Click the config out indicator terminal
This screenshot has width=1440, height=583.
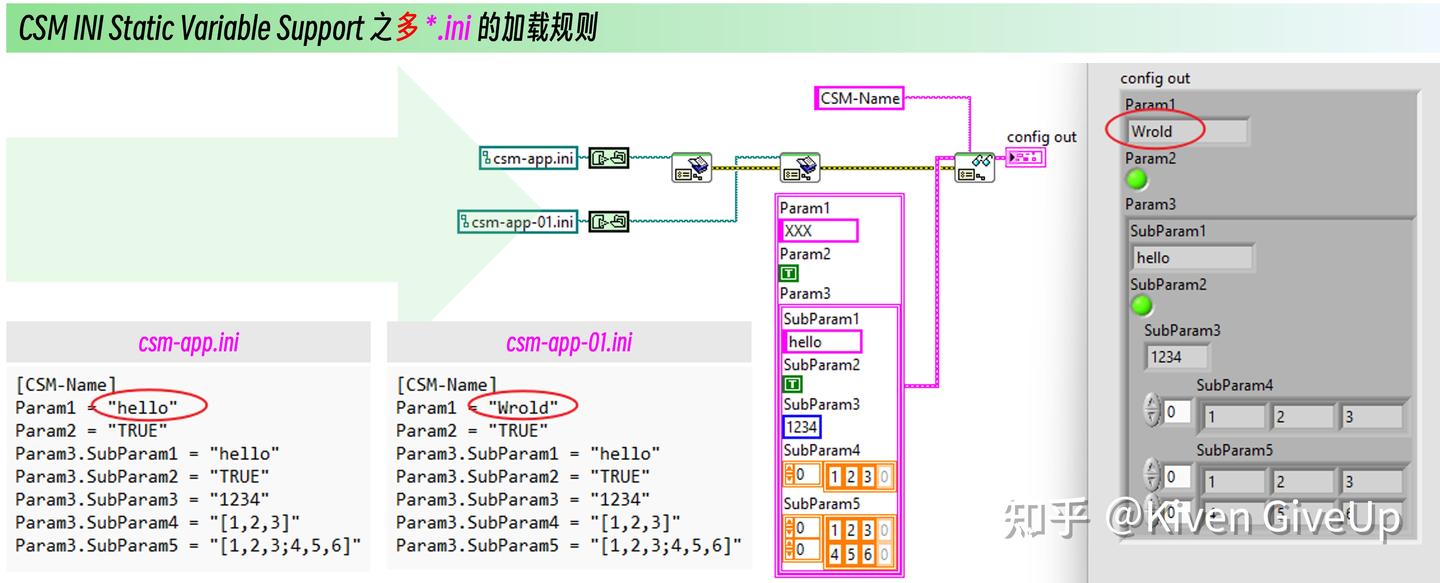(1026, 158)
